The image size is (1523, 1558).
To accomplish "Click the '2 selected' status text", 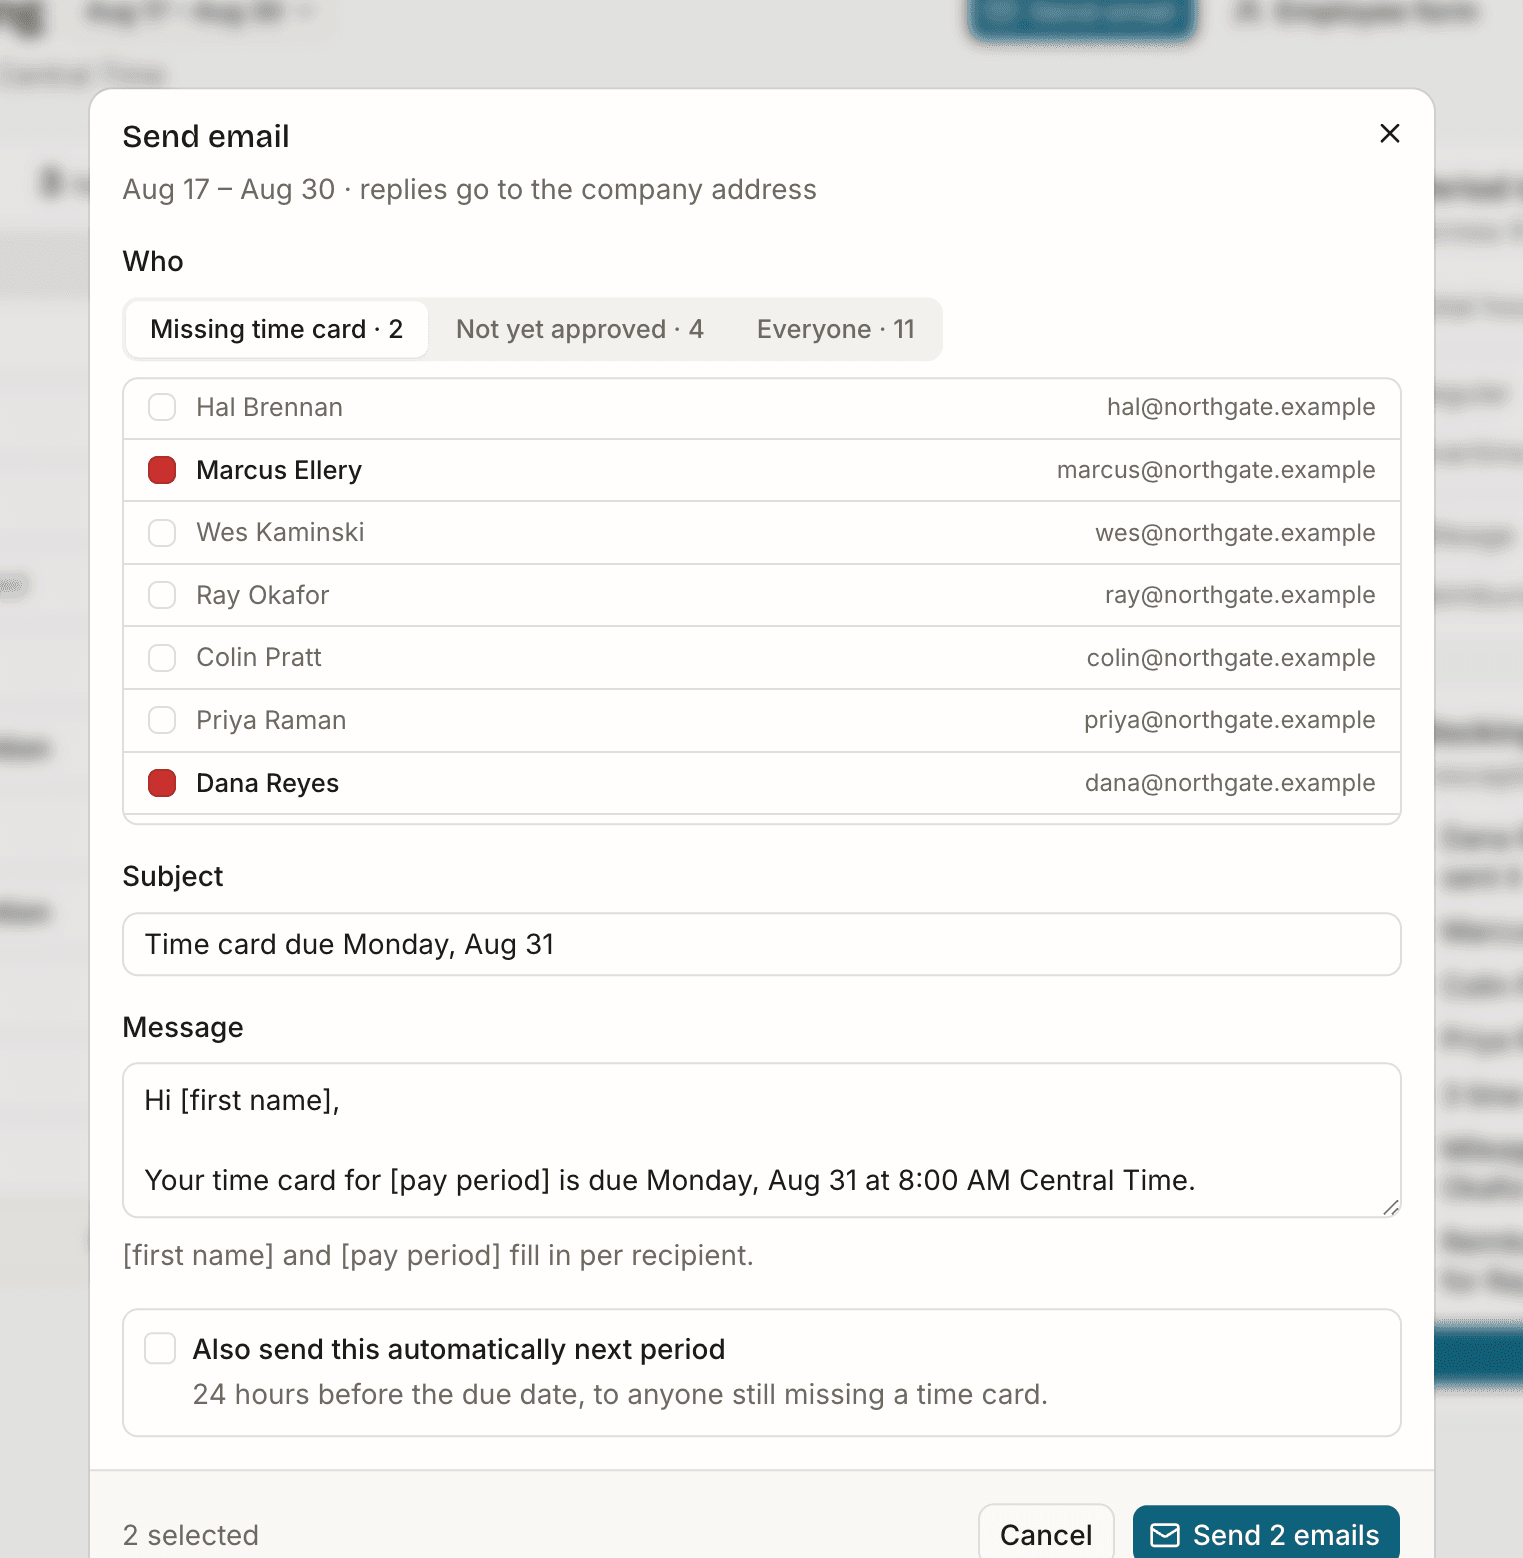I will (x=191, y=1535).
